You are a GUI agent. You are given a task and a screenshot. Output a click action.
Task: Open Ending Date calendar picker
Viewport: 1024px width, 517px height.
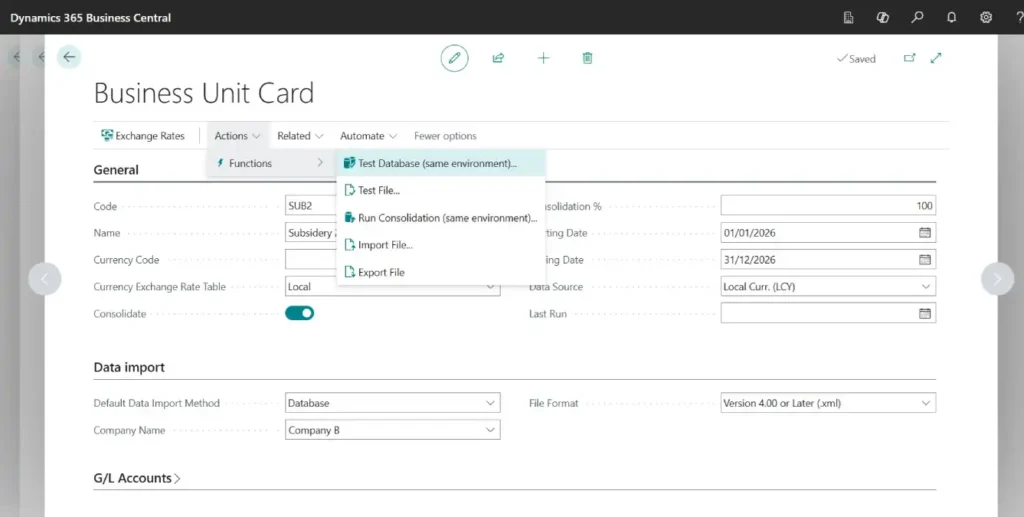point(925,259)
